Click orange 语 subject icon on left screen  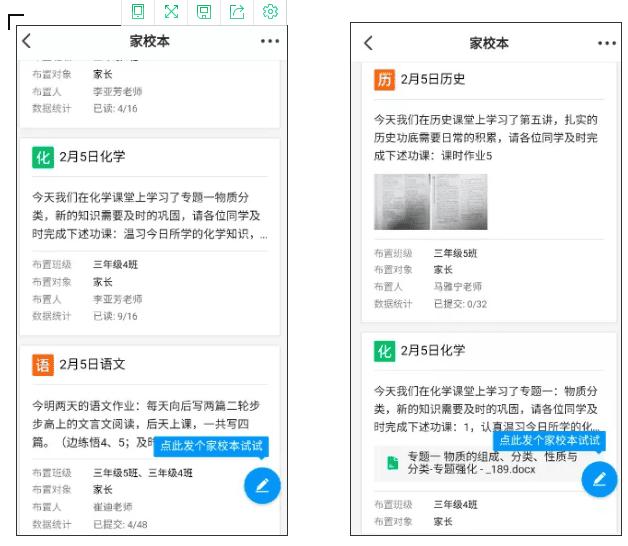[43, 365]
